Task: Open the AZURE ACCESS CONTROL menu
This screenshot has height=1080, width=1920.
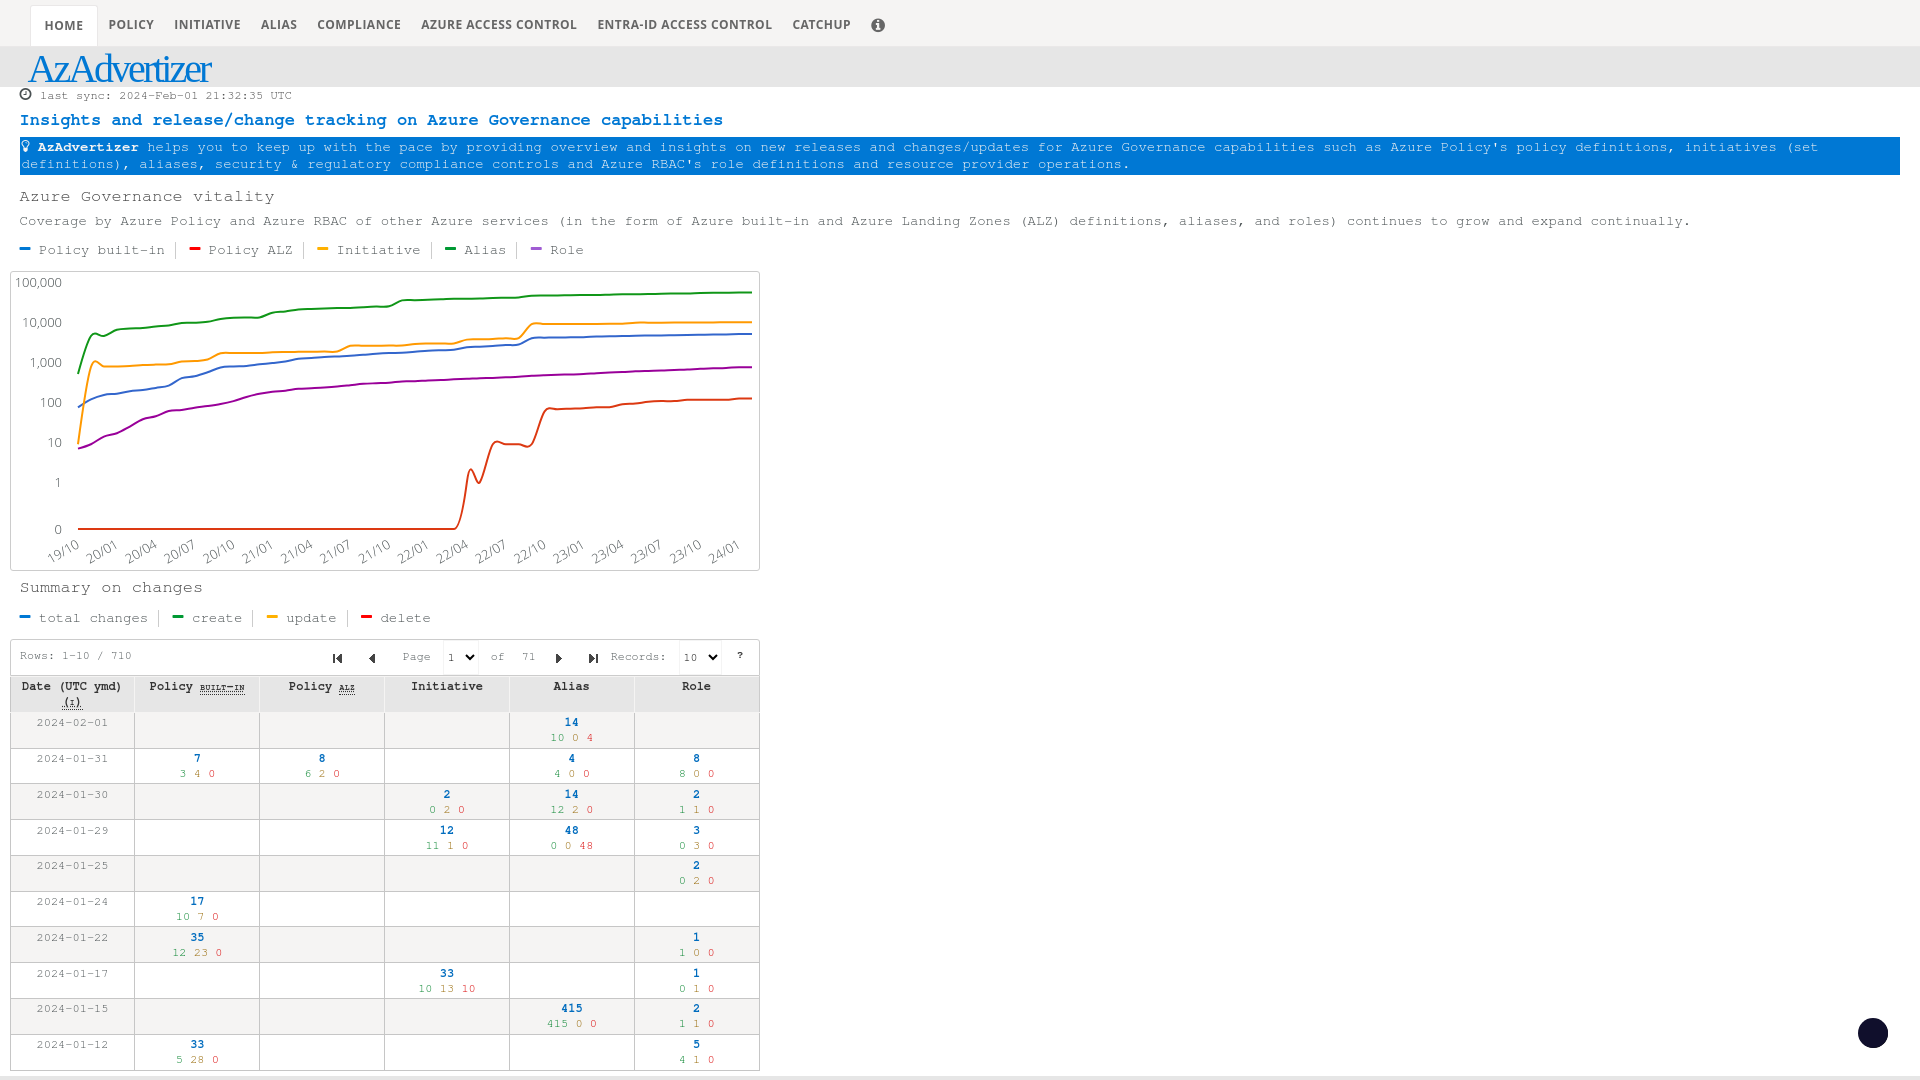Action: [499, 25]
